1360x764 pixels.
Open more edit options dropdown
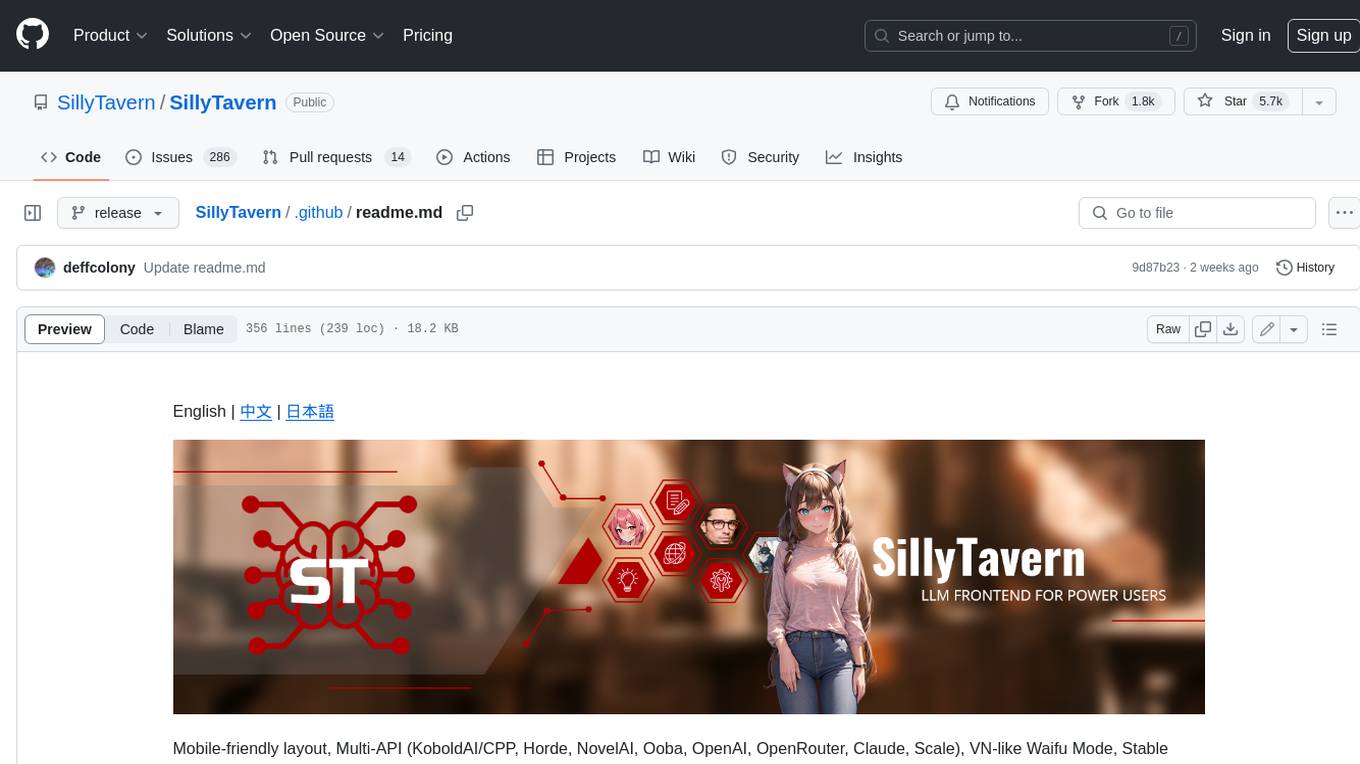tap(1294, 329)
